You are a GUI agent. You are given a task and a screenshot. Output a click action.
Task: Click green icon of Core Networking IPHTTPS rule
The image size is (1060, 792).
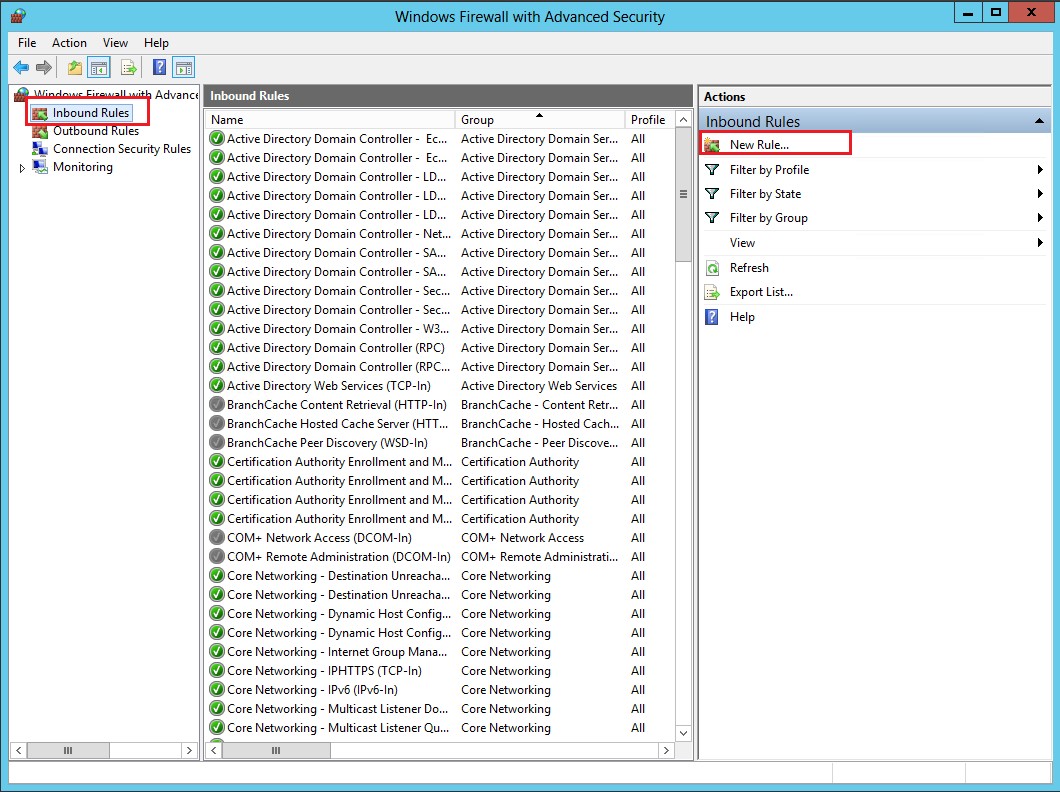point(217,670)
